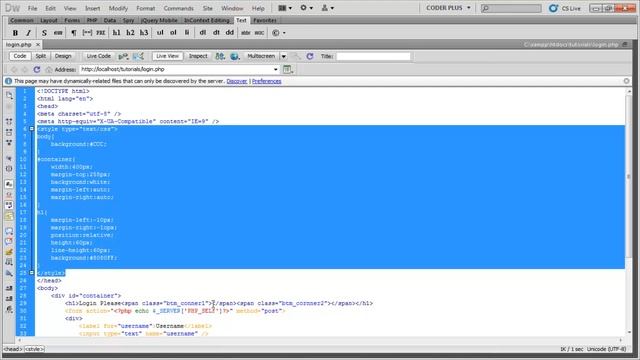Click Wrap Tag in coding toolbar
Viewport: 640px width, 360px height.
(x=9, y=252)
